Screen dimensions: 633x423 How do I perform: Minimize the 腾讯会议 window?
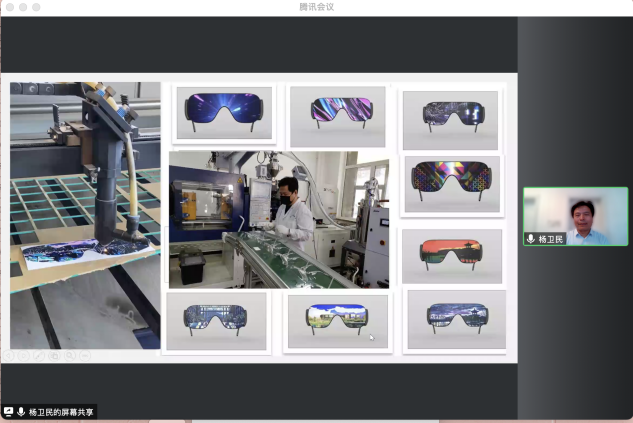[x=23, y=7]
